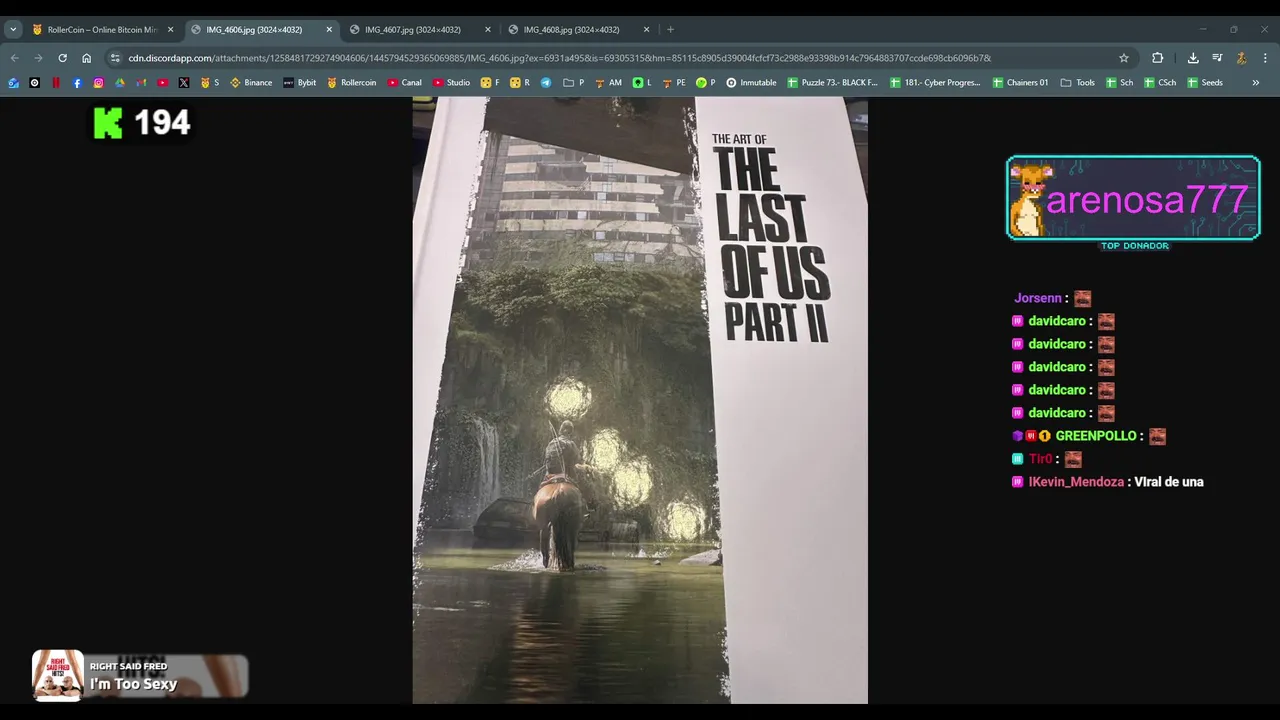Open the Downloads icon in toolbar
Screen dimensions: 1280x720
point(1193,58)
